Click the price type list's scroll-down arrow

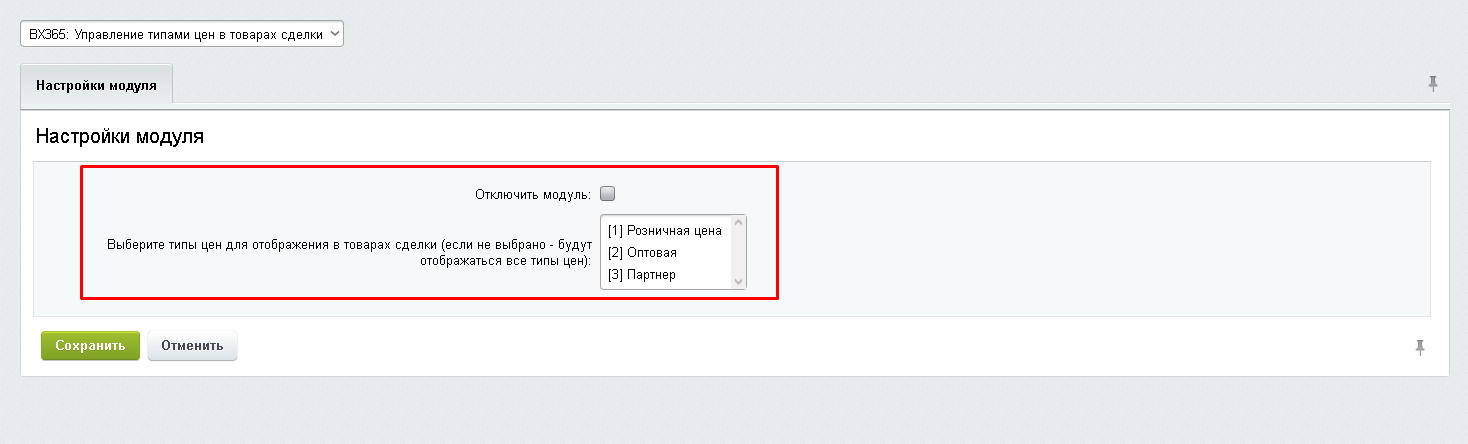tap(739, 281)
